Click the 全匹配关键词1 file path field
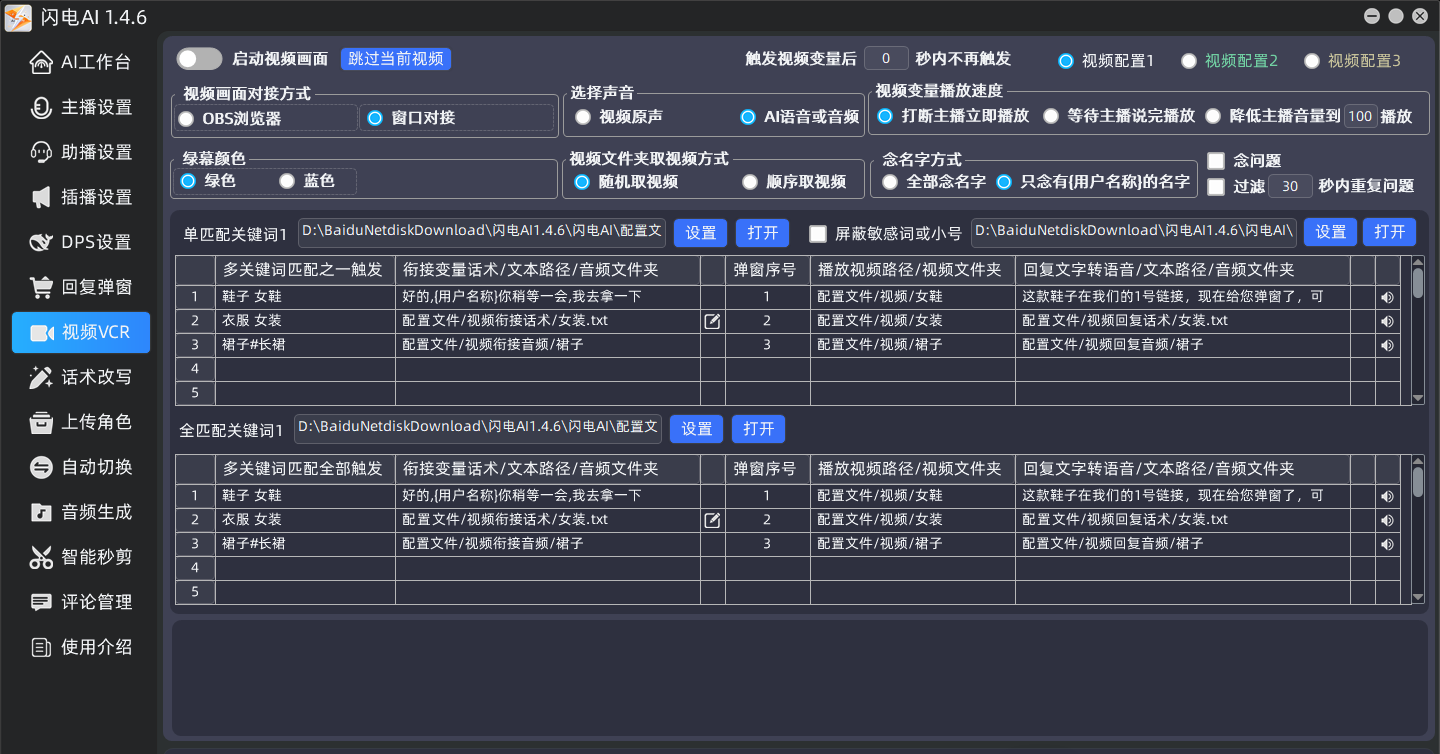 (478, 428)
